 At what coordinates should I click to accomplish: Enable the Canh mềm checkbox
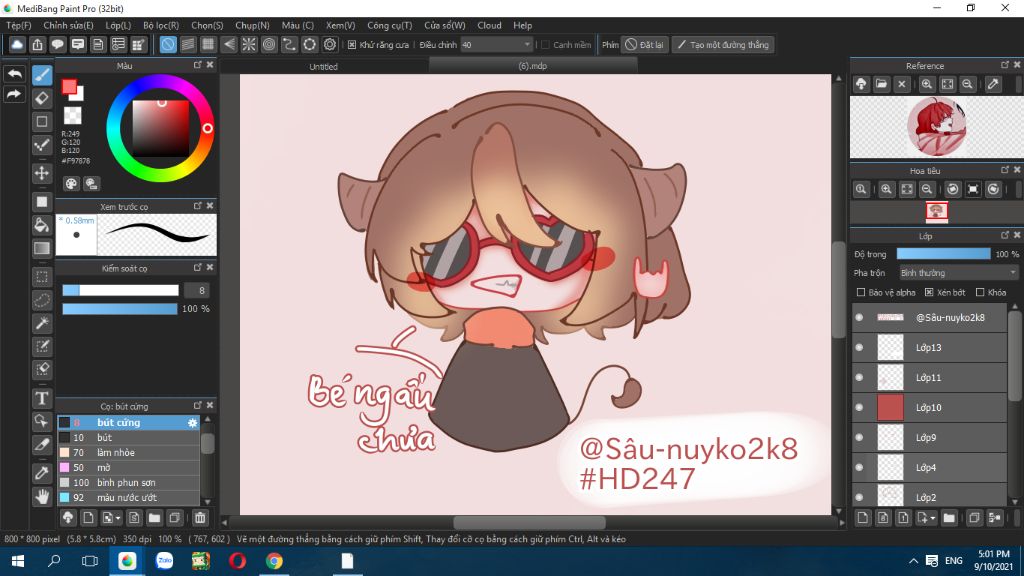(545, 45)
